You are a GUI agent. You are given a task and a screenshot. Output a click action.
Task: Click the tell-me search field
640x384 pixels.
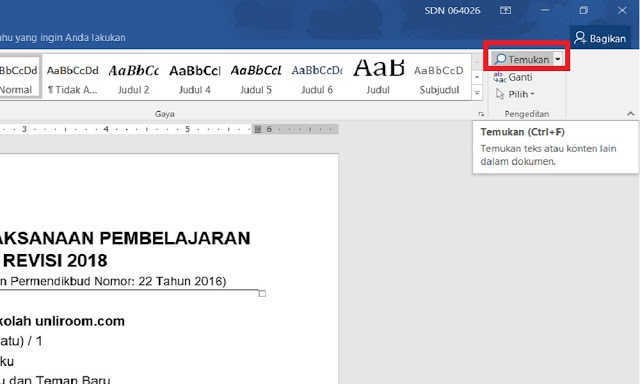63,38
